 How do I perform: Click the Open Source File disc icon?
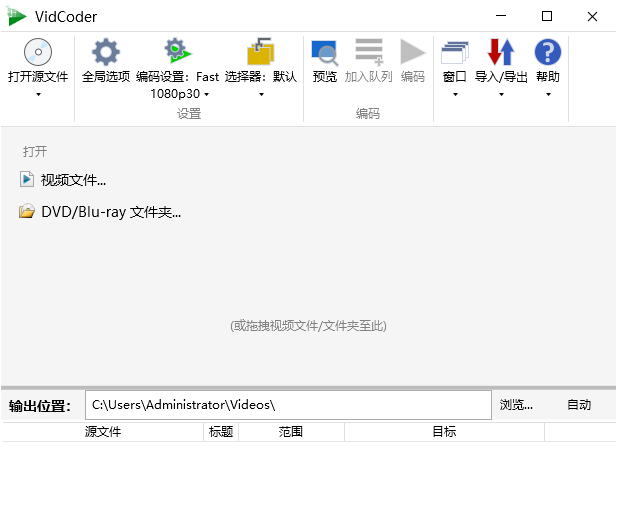coord(38,52)
